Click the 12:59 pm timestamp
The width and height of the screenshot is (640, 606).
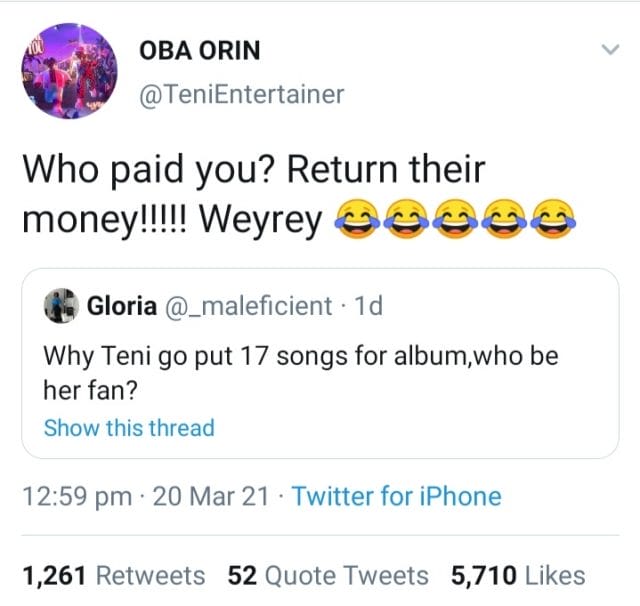tap(79, 496)
